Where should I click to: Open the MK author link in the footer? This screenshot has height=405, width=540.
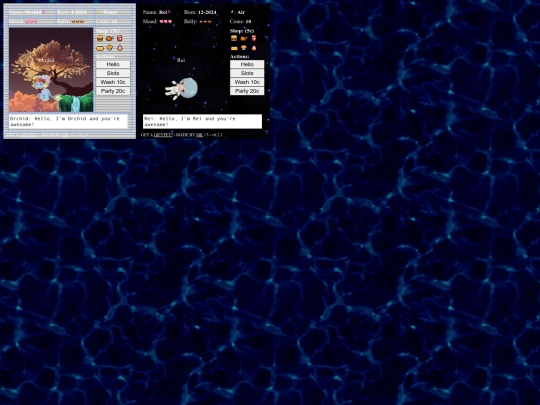[x=199, y=135]
